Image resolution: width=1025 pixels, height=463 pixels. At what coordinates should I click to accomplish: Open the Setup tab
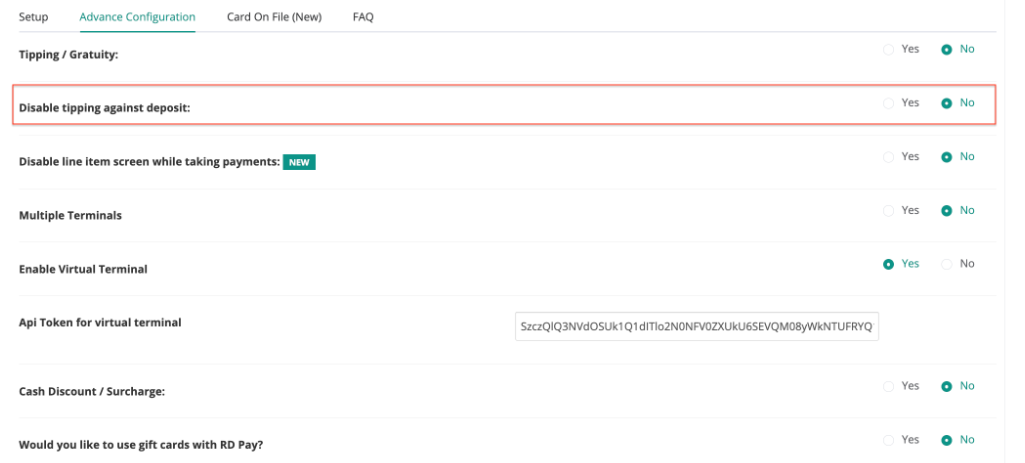coord(33,17)
